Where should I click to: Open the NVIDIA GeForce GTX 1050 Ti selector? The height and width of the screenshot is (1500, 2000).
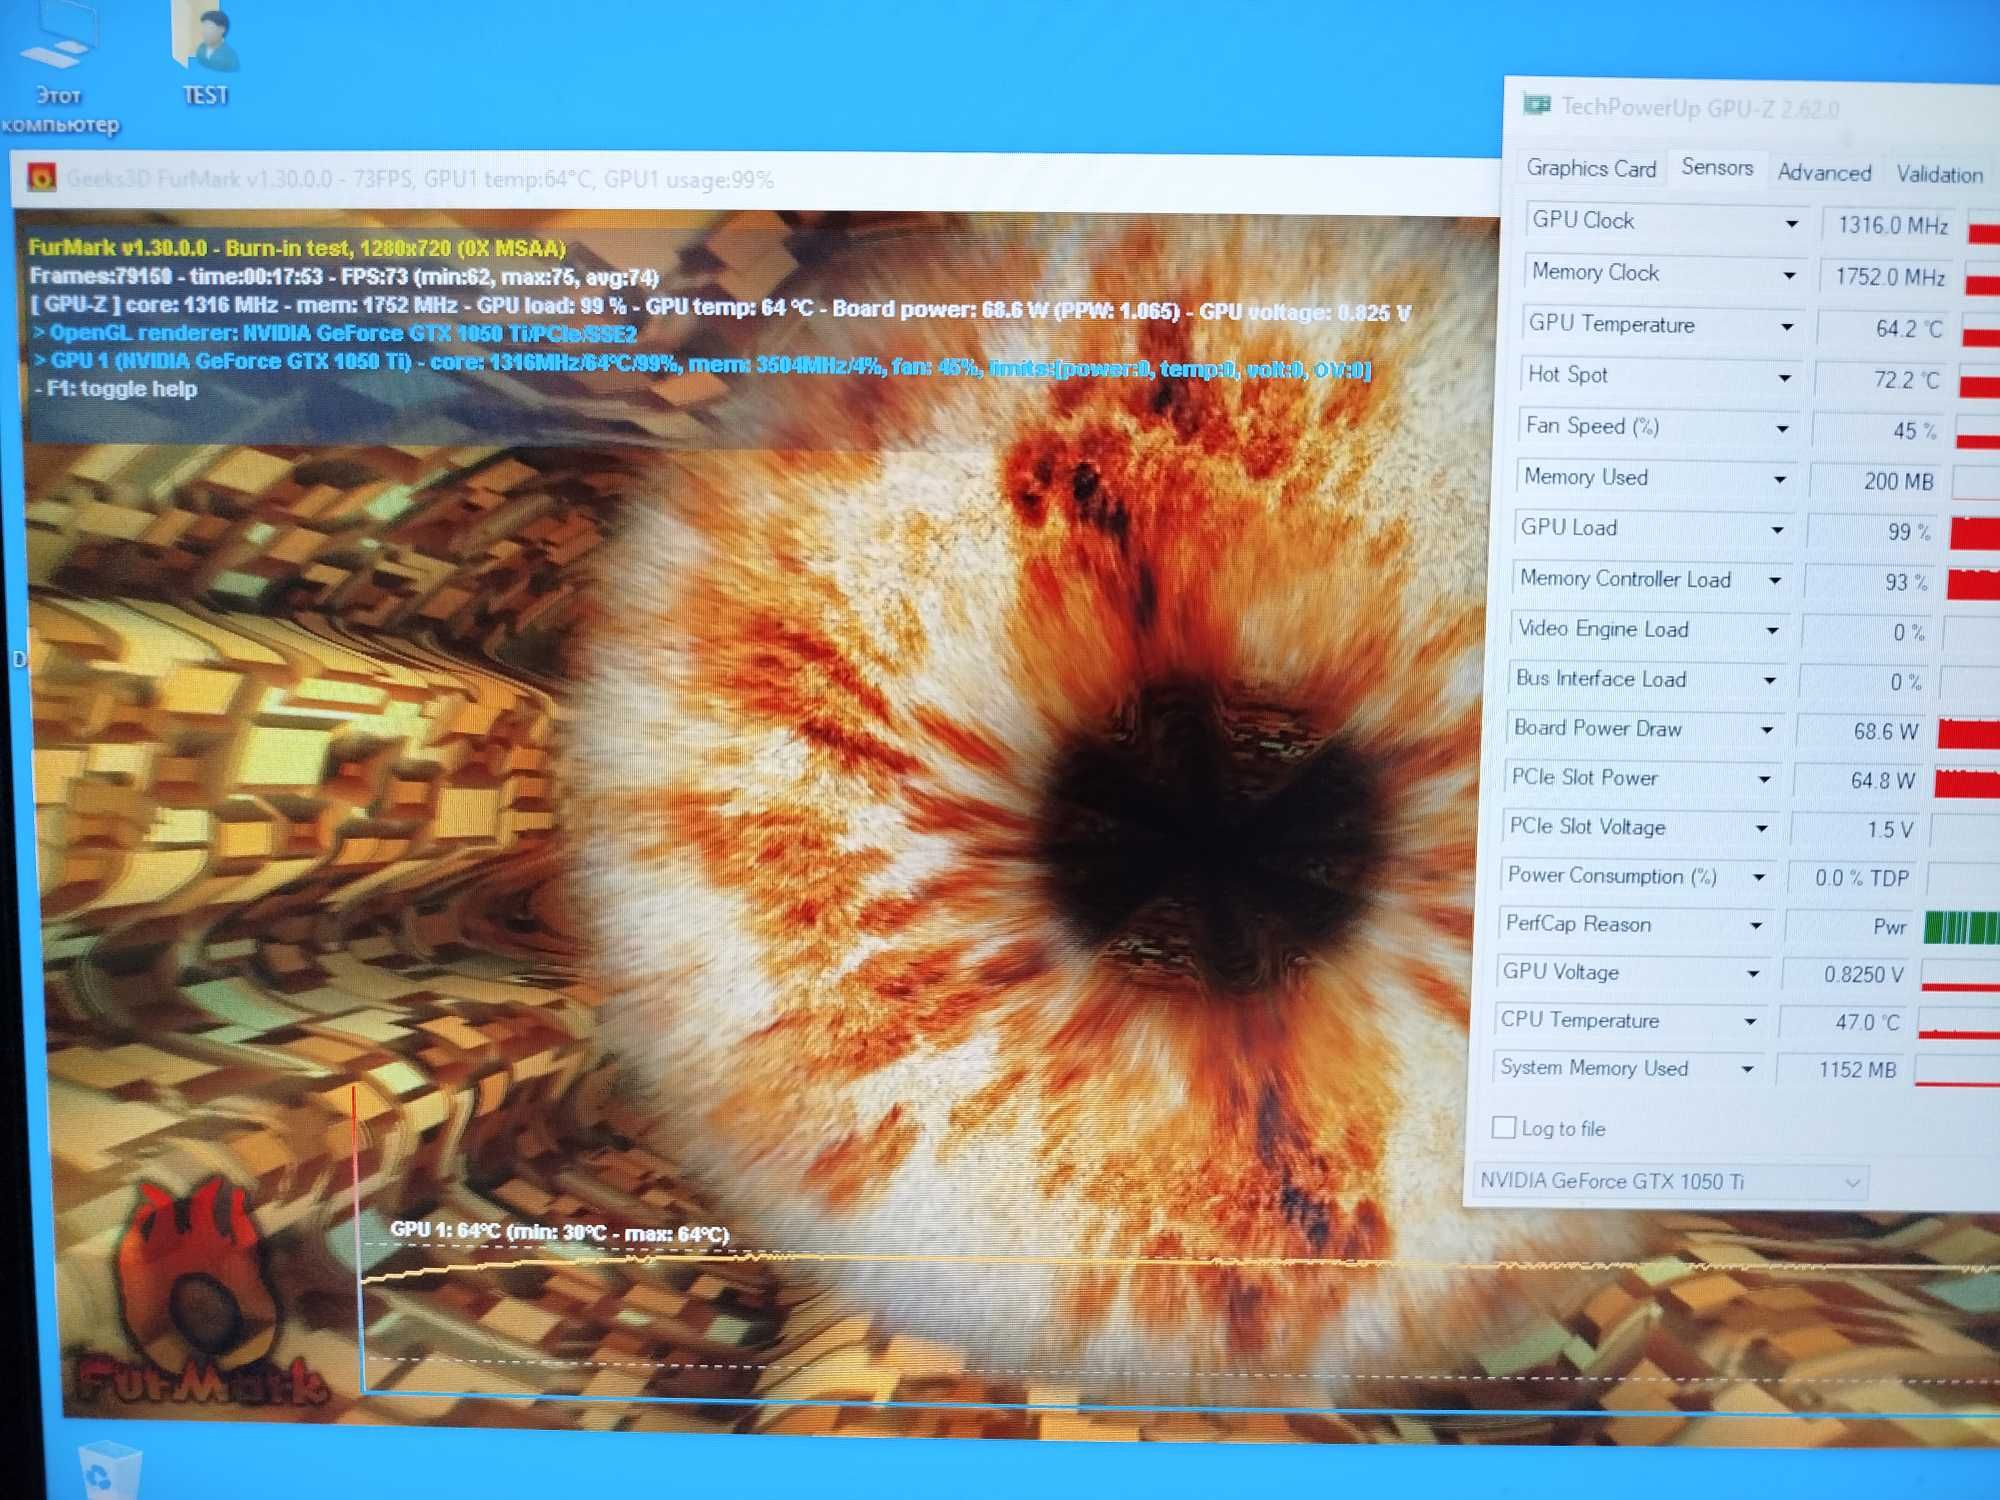pyautogui.click(x=1671, y=1181)
